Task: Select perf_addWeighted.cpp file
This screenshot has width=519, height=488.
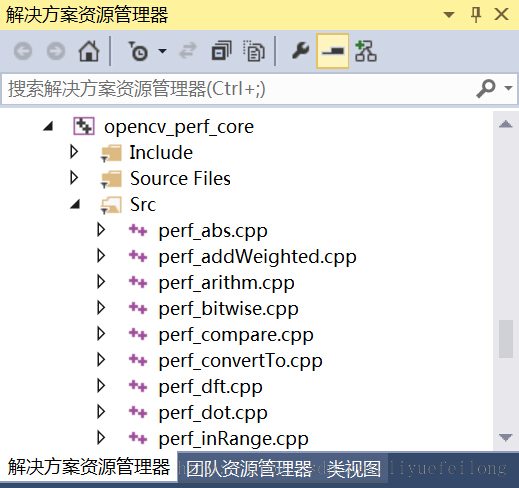Action: tap(257, 257)
